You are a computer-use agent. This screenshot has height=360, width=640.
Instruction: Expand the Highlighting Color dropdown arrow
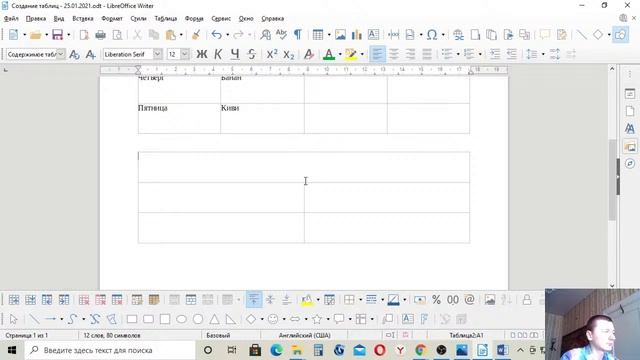(x=362, y=54)
